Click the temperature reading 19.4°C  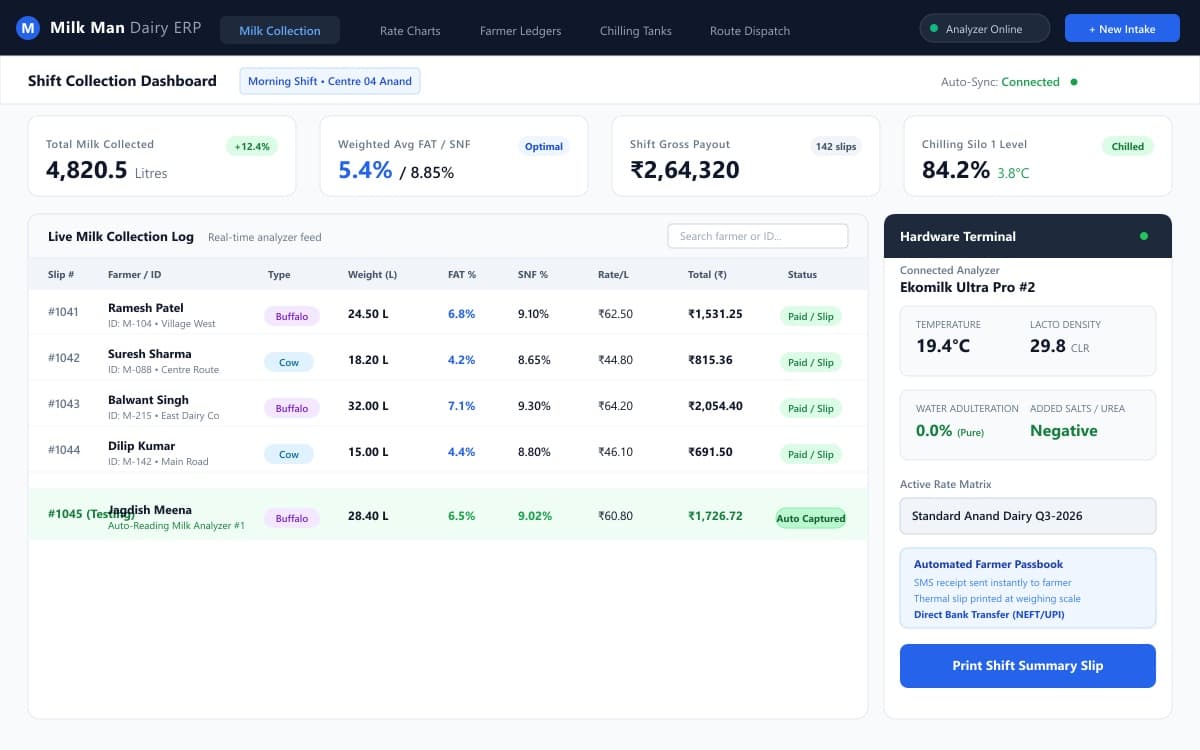point(943,346)
